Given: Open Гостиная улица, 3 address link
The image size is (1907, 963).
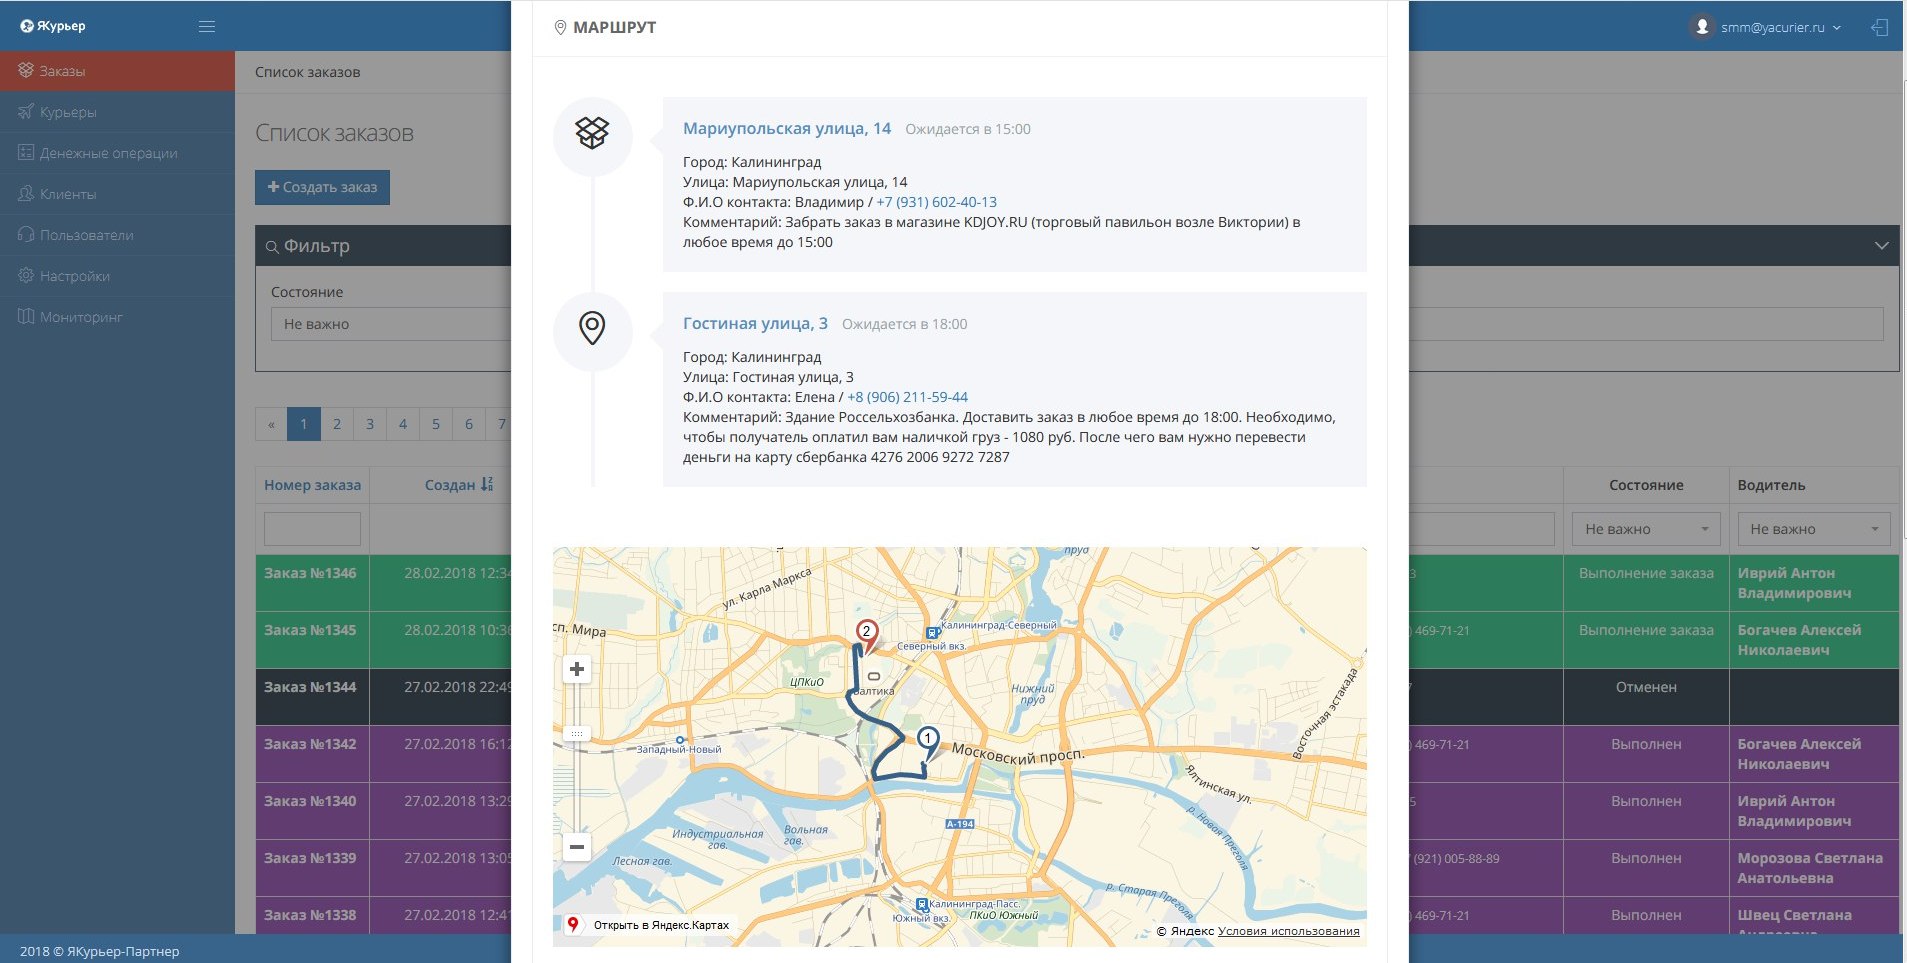Looking at the screenshot, I should pos(755,323).
